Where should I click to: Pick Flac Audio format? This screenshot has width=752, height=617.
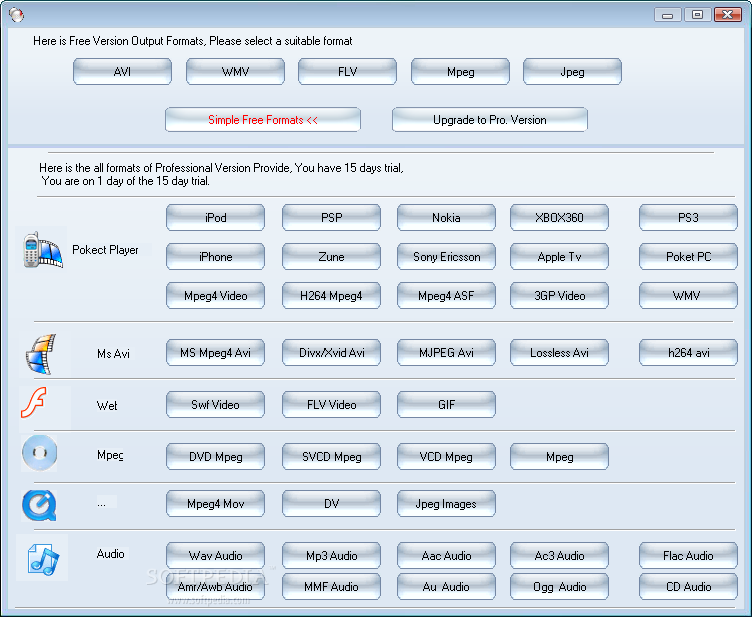(x=688, y=556)
